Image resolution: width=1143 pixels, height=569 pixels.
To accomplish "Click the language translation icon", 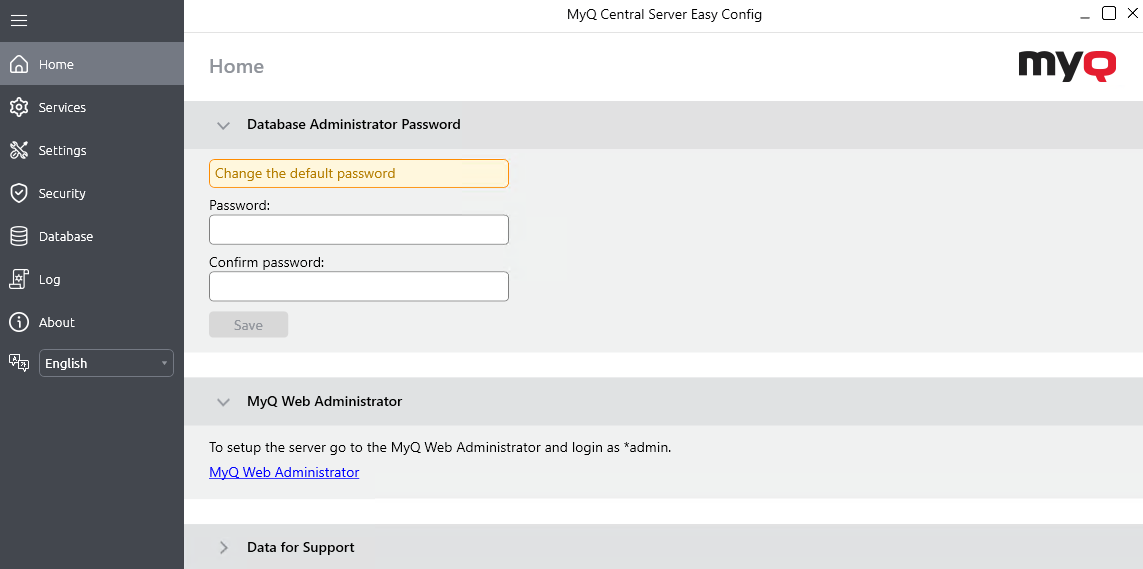I will pyautogui.click(x=18, y=363).
